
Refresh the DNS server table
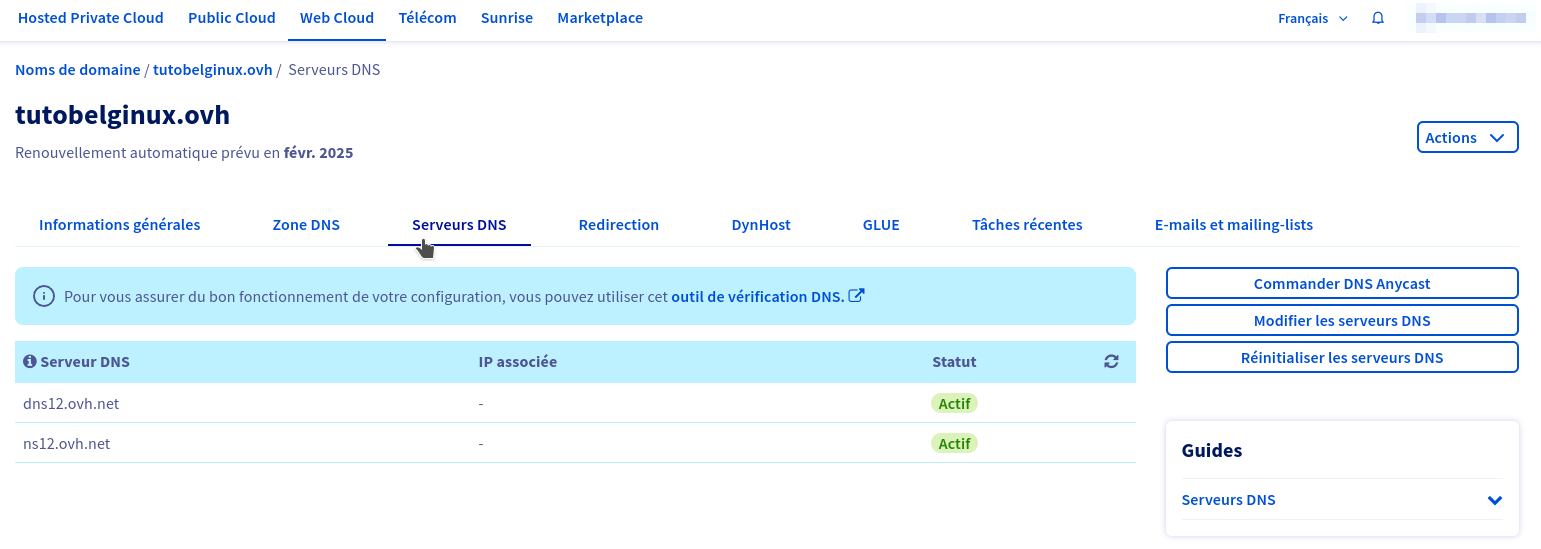[1111, 362]
